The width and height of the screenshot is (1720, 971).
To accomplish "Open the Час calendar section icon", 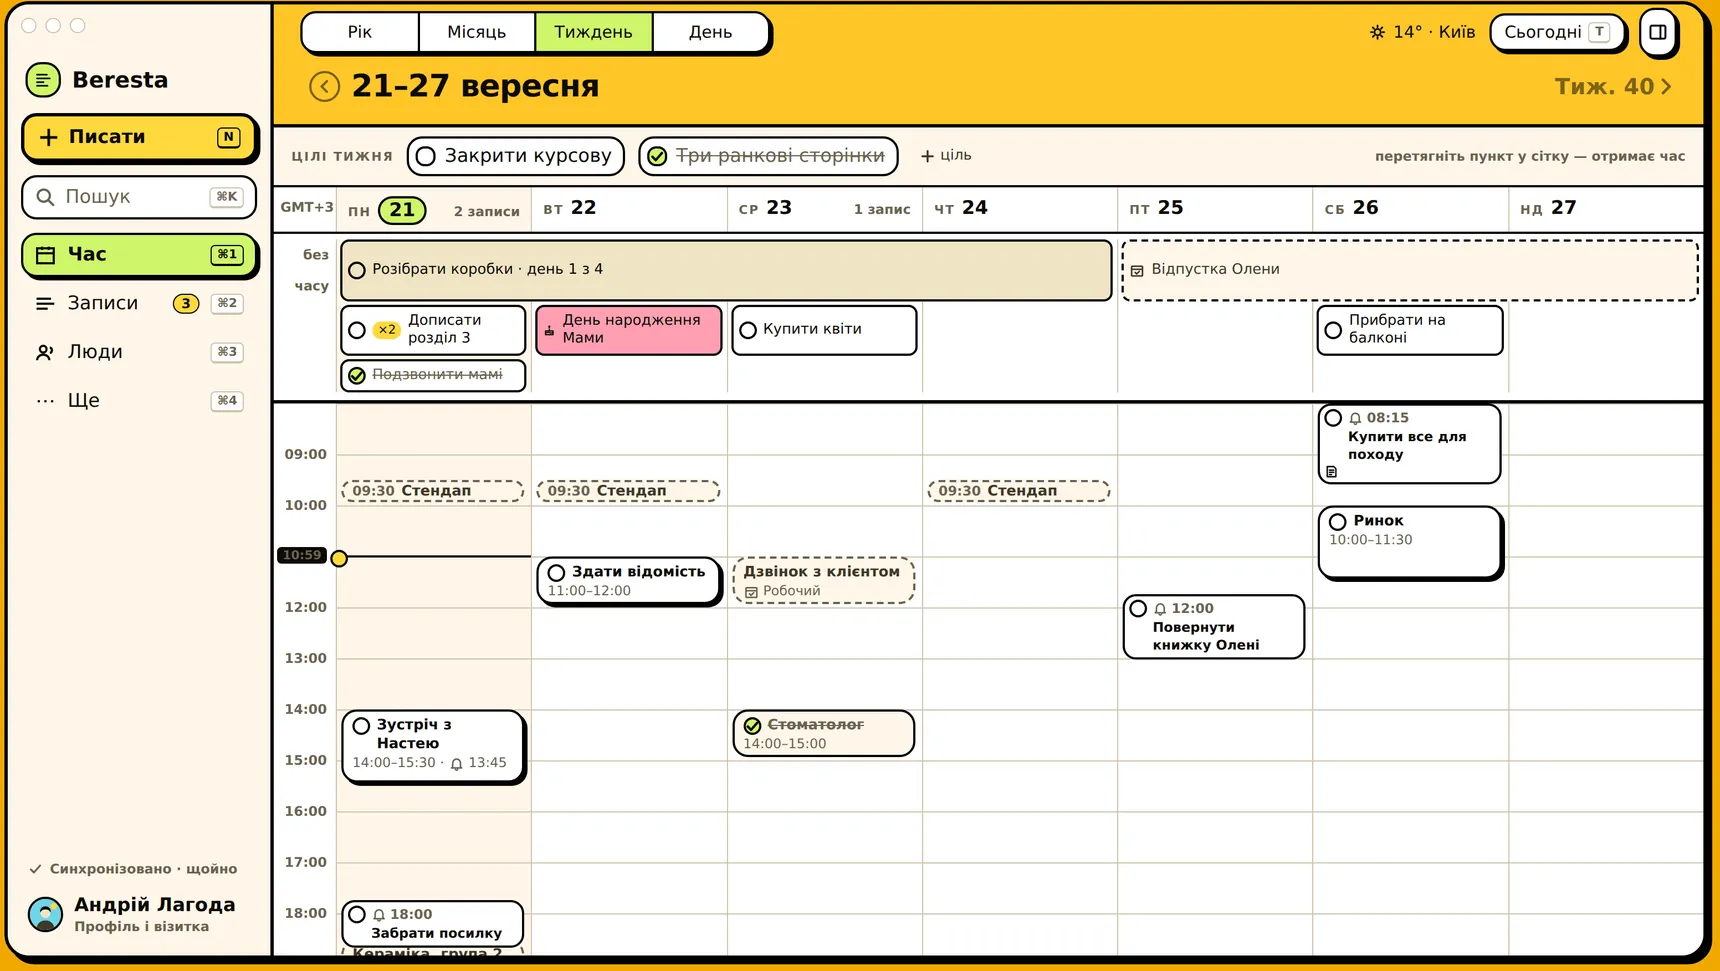I will coord(45,255).
